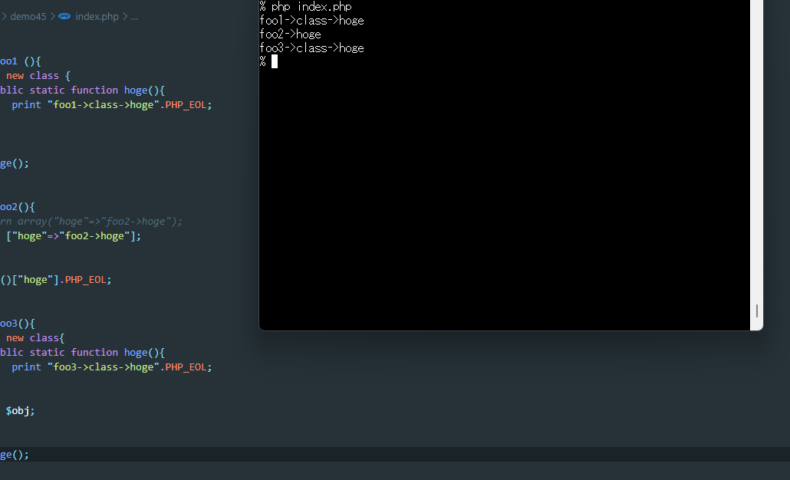Image resolution: width=790 pixels, height=480 pixels.
Task: Open the index.php breadcrumb item
Action: click(x=97, y=17)
